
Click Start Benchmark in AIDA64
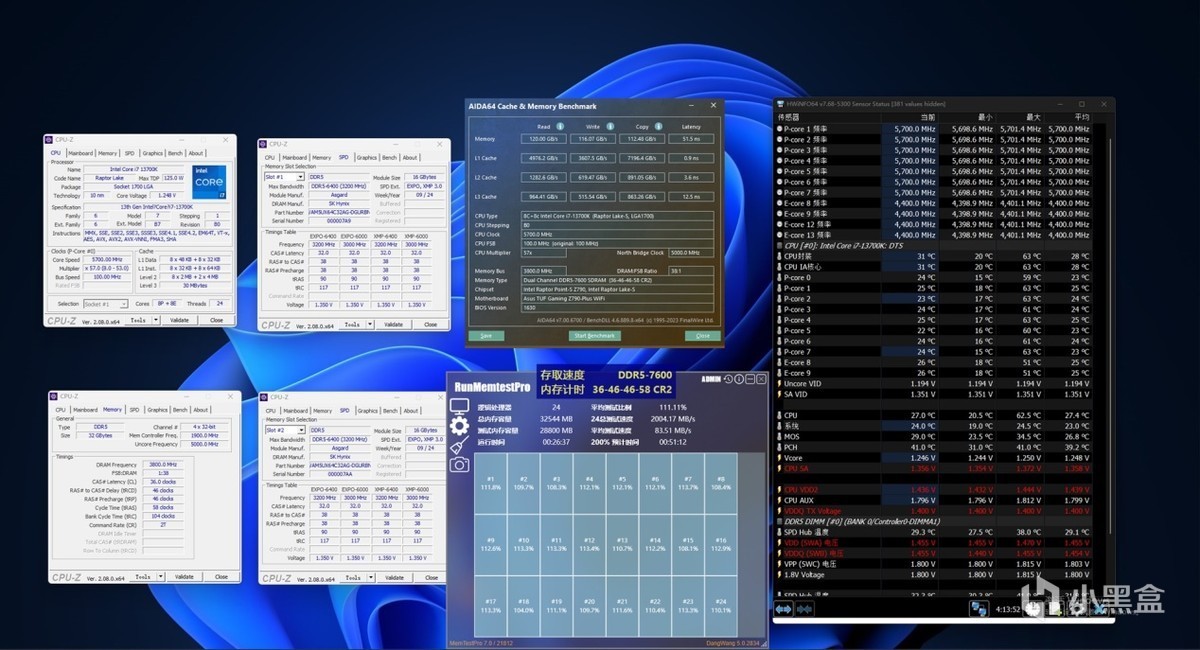595,336
